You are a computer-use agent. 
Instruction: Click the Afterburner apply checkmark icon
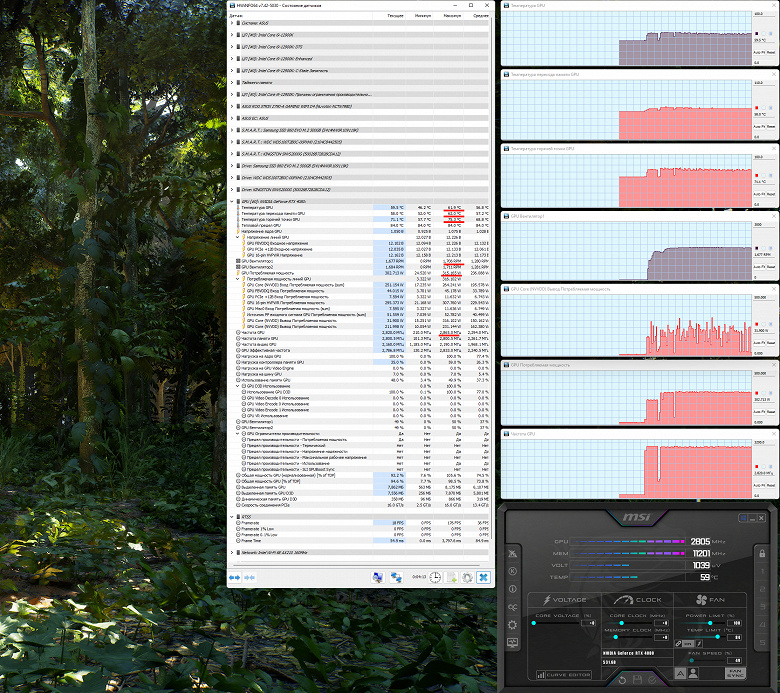tap(652, 680)
